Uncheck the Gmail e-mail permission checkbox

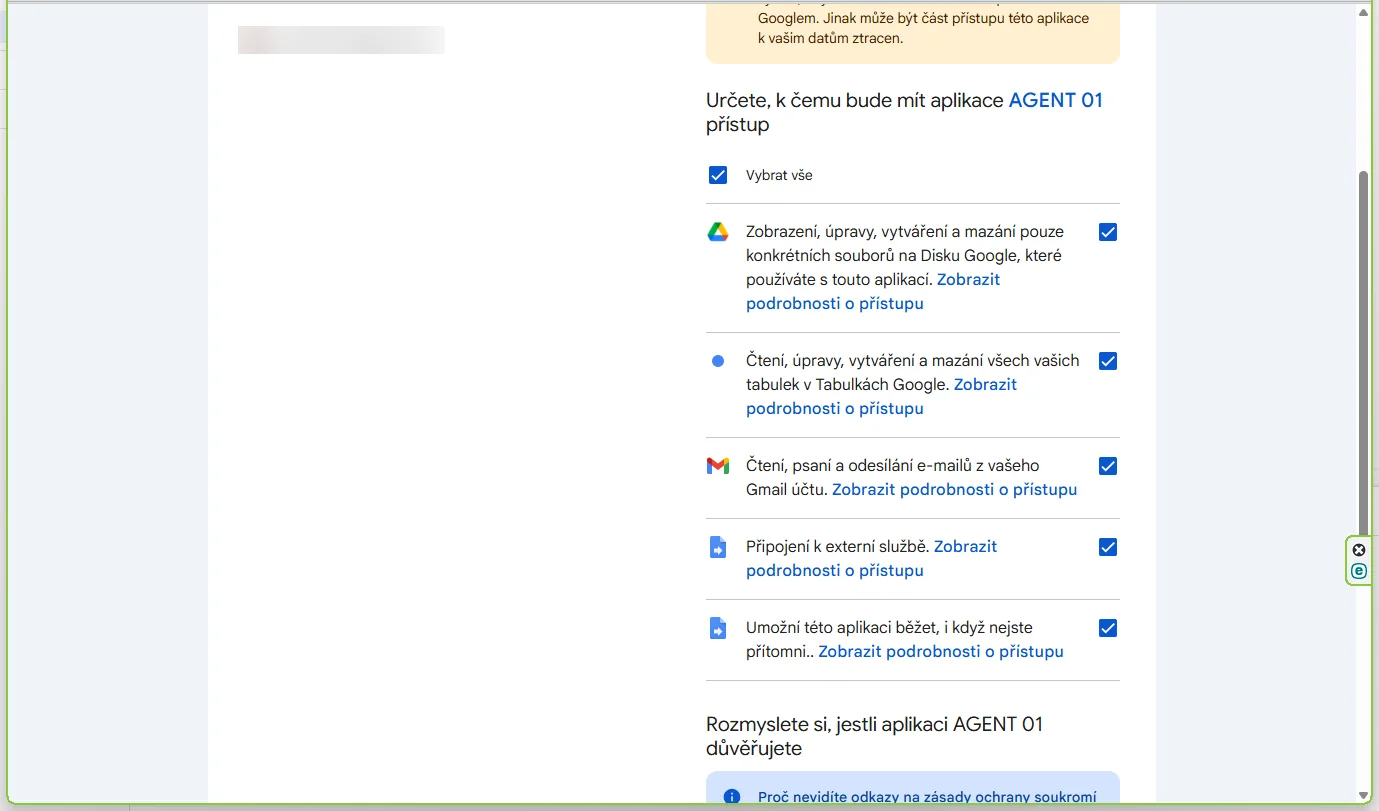tap(1108, 466)
